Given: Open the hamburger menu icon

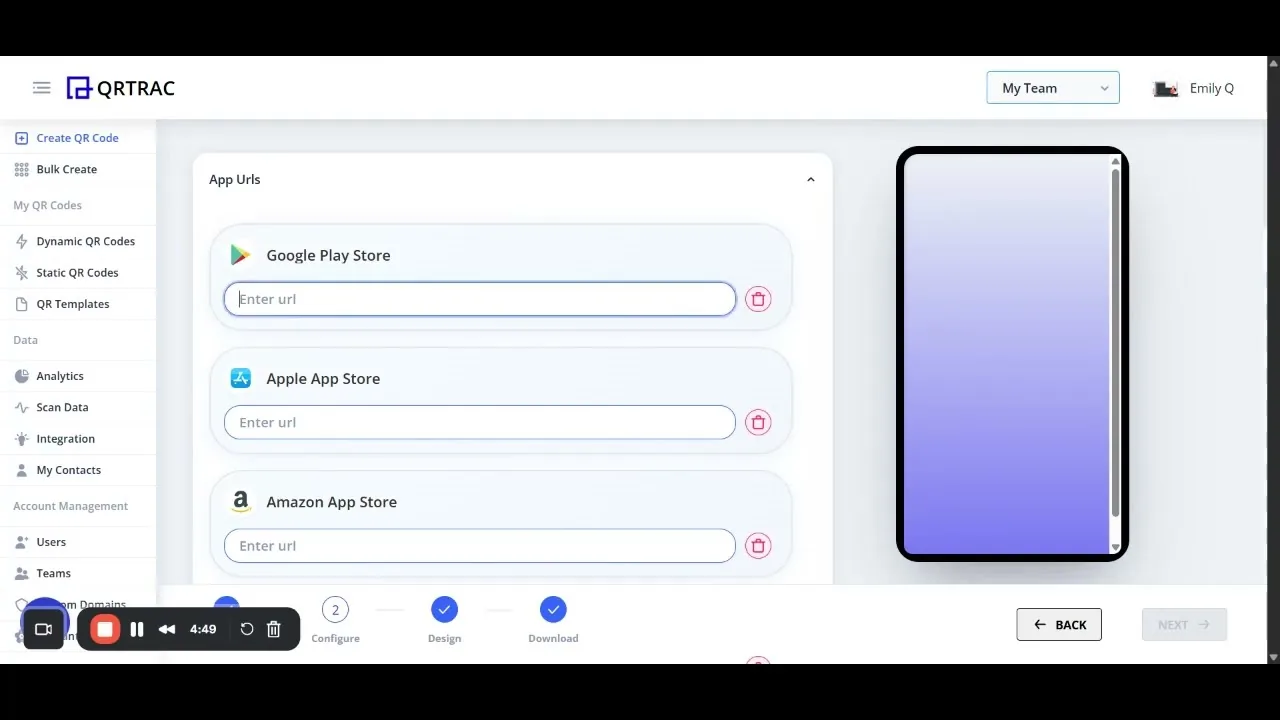Looking at the screenshot, I should (41, 88).
